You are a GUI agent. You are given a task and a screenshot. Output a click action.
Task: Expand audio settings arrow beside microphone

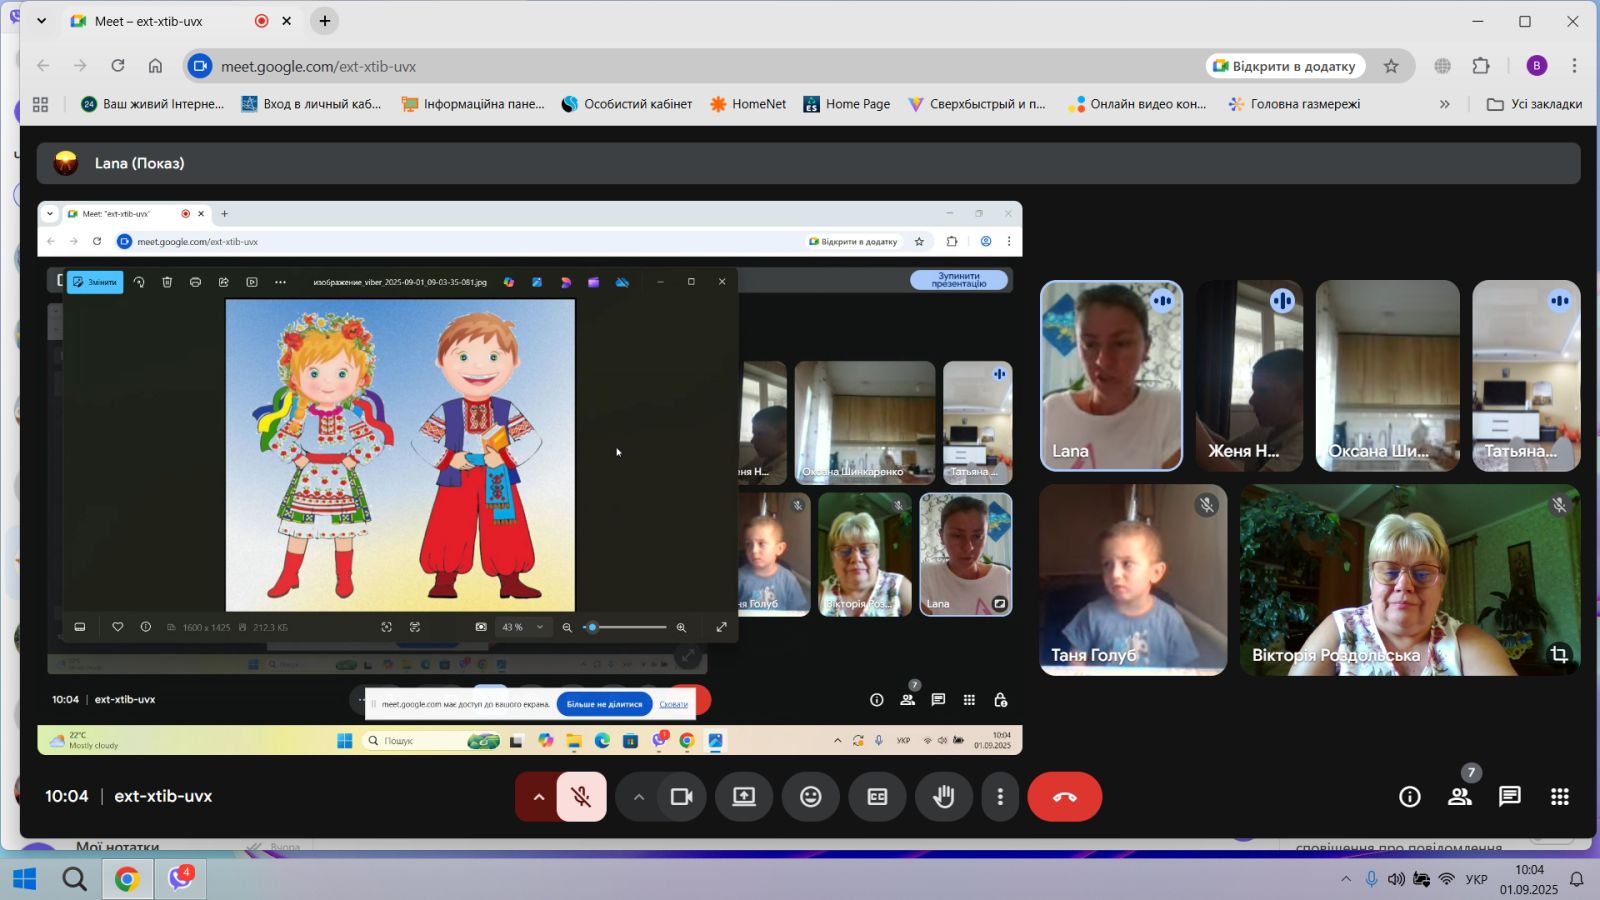[x=538, y=797]
